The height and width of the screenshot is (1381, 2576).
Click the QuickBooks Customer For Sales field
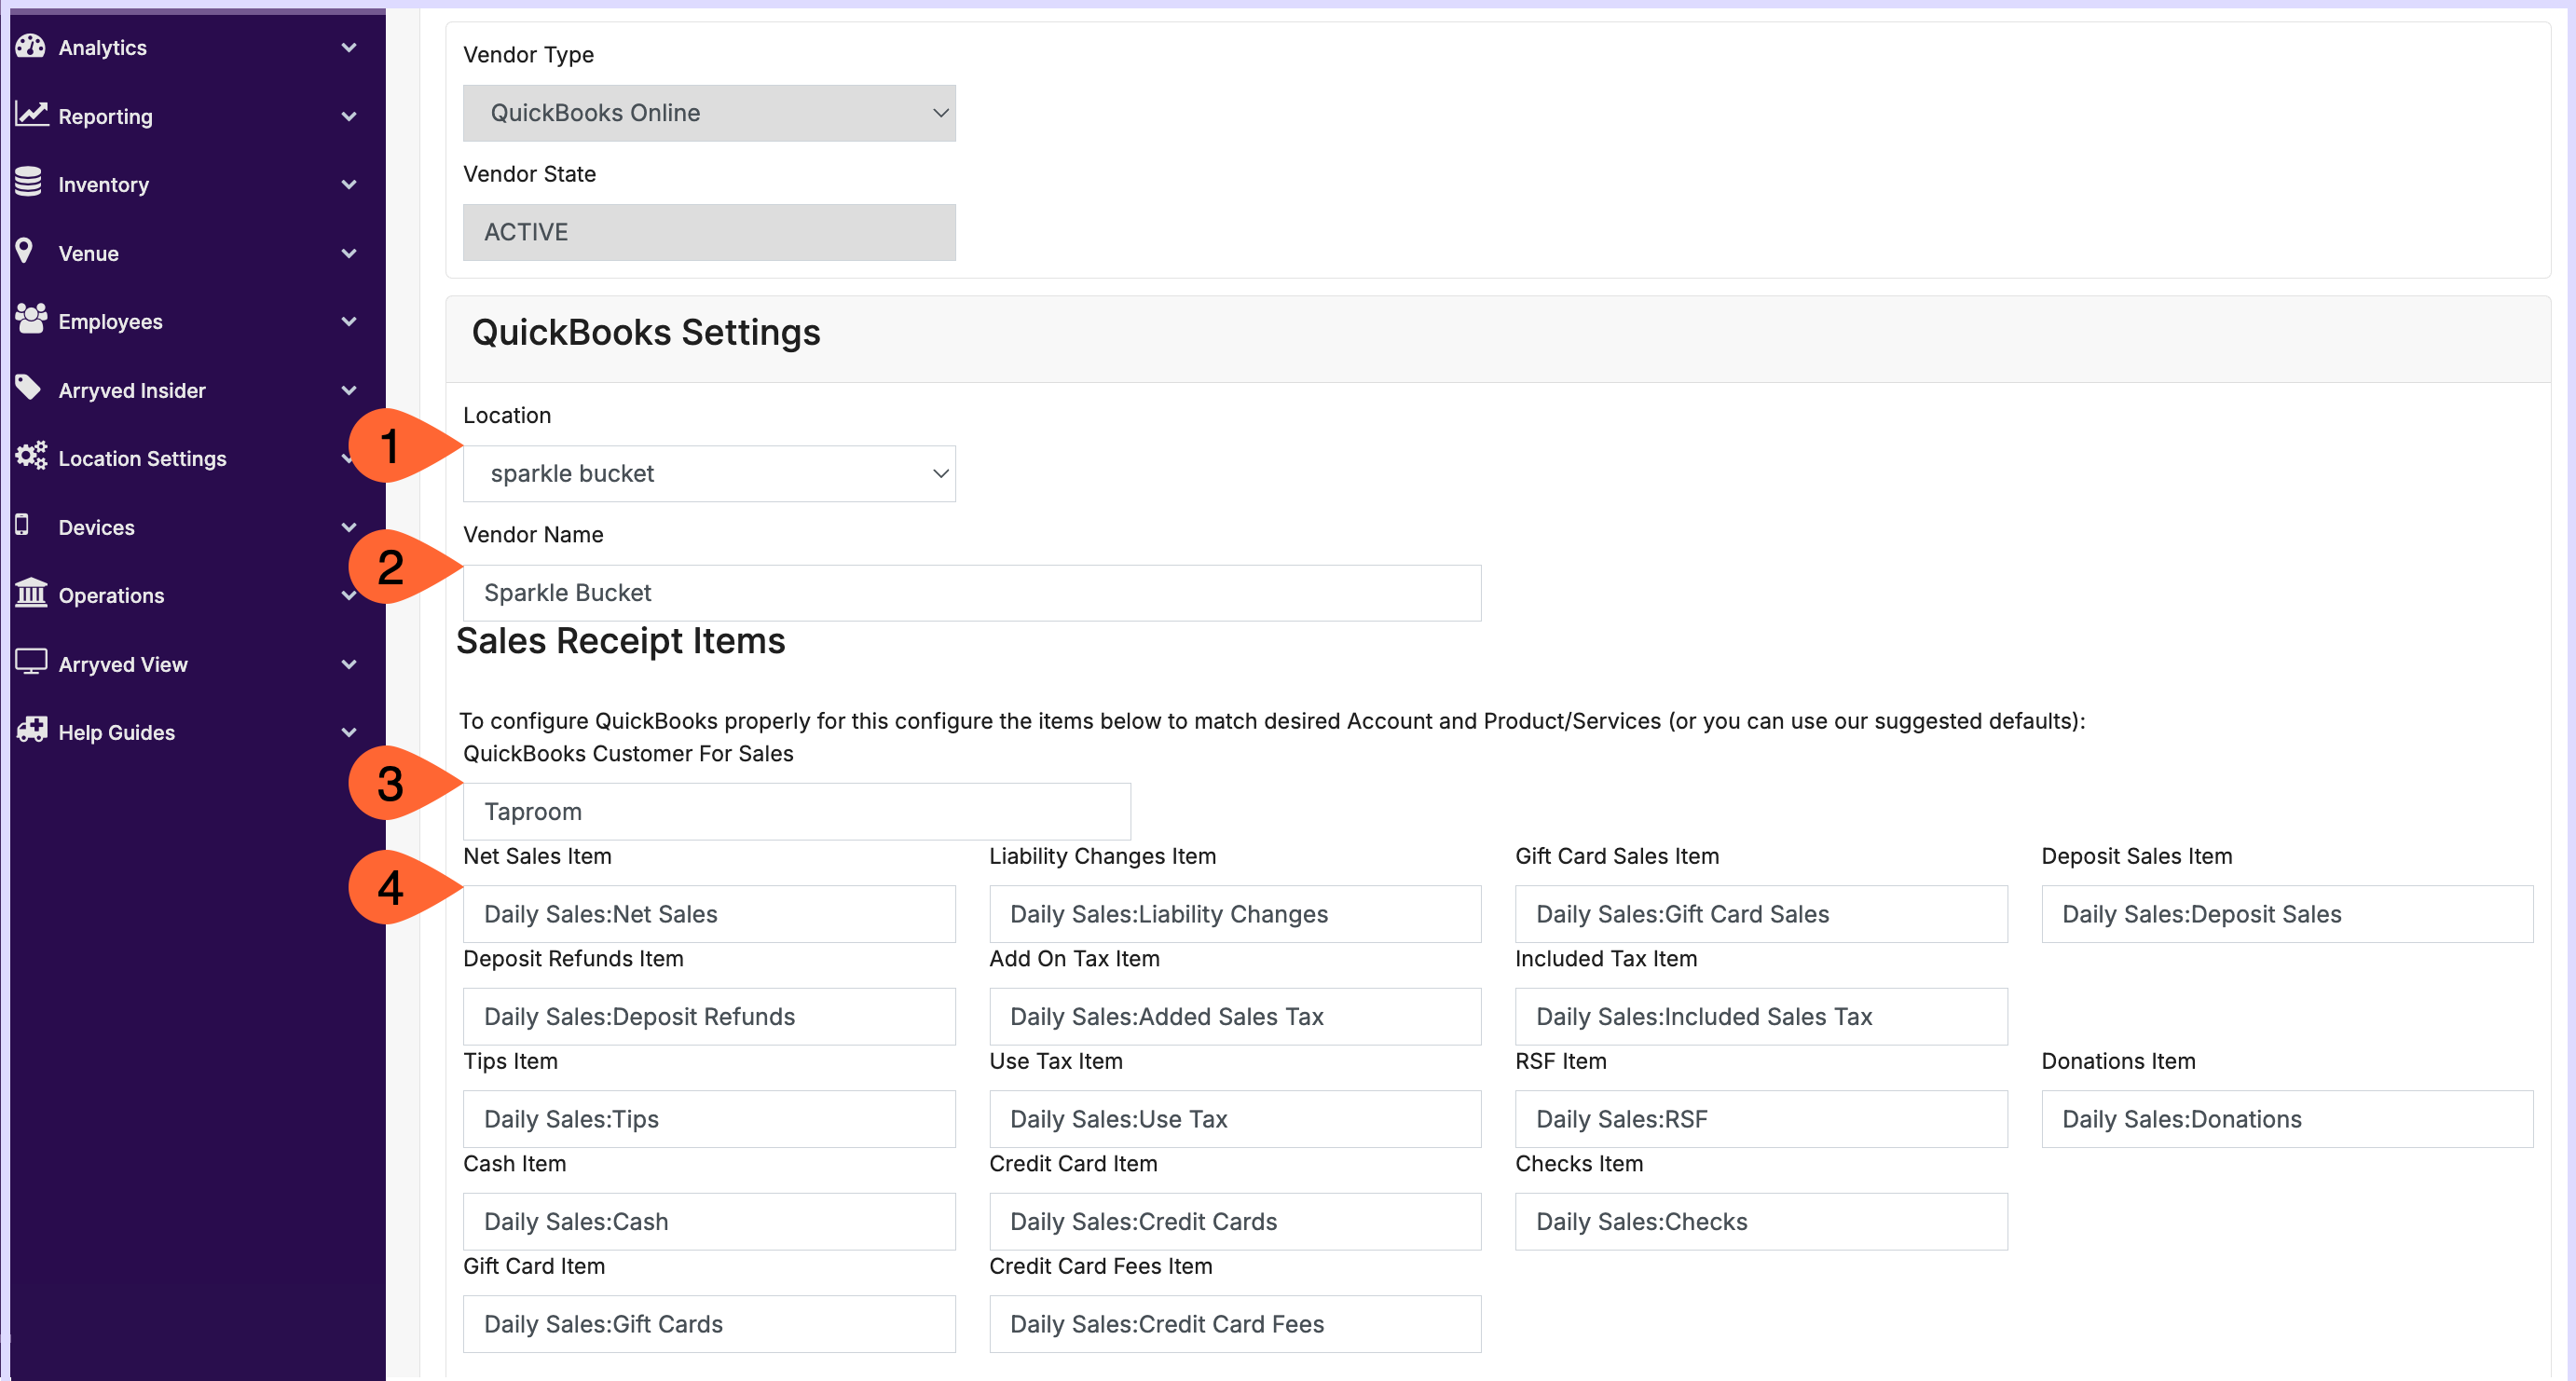coord(797,811)
